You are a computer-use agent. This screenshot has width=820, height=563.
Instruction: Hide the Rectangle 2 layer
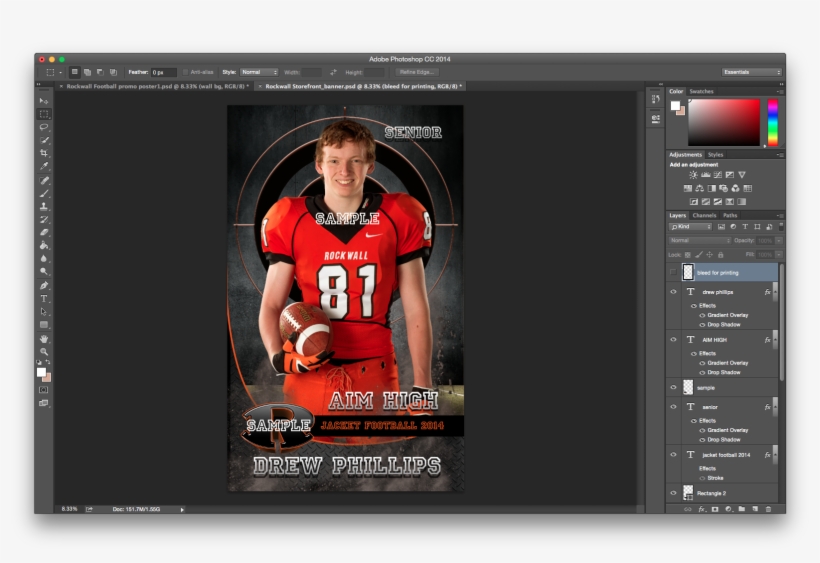point(673,493)
